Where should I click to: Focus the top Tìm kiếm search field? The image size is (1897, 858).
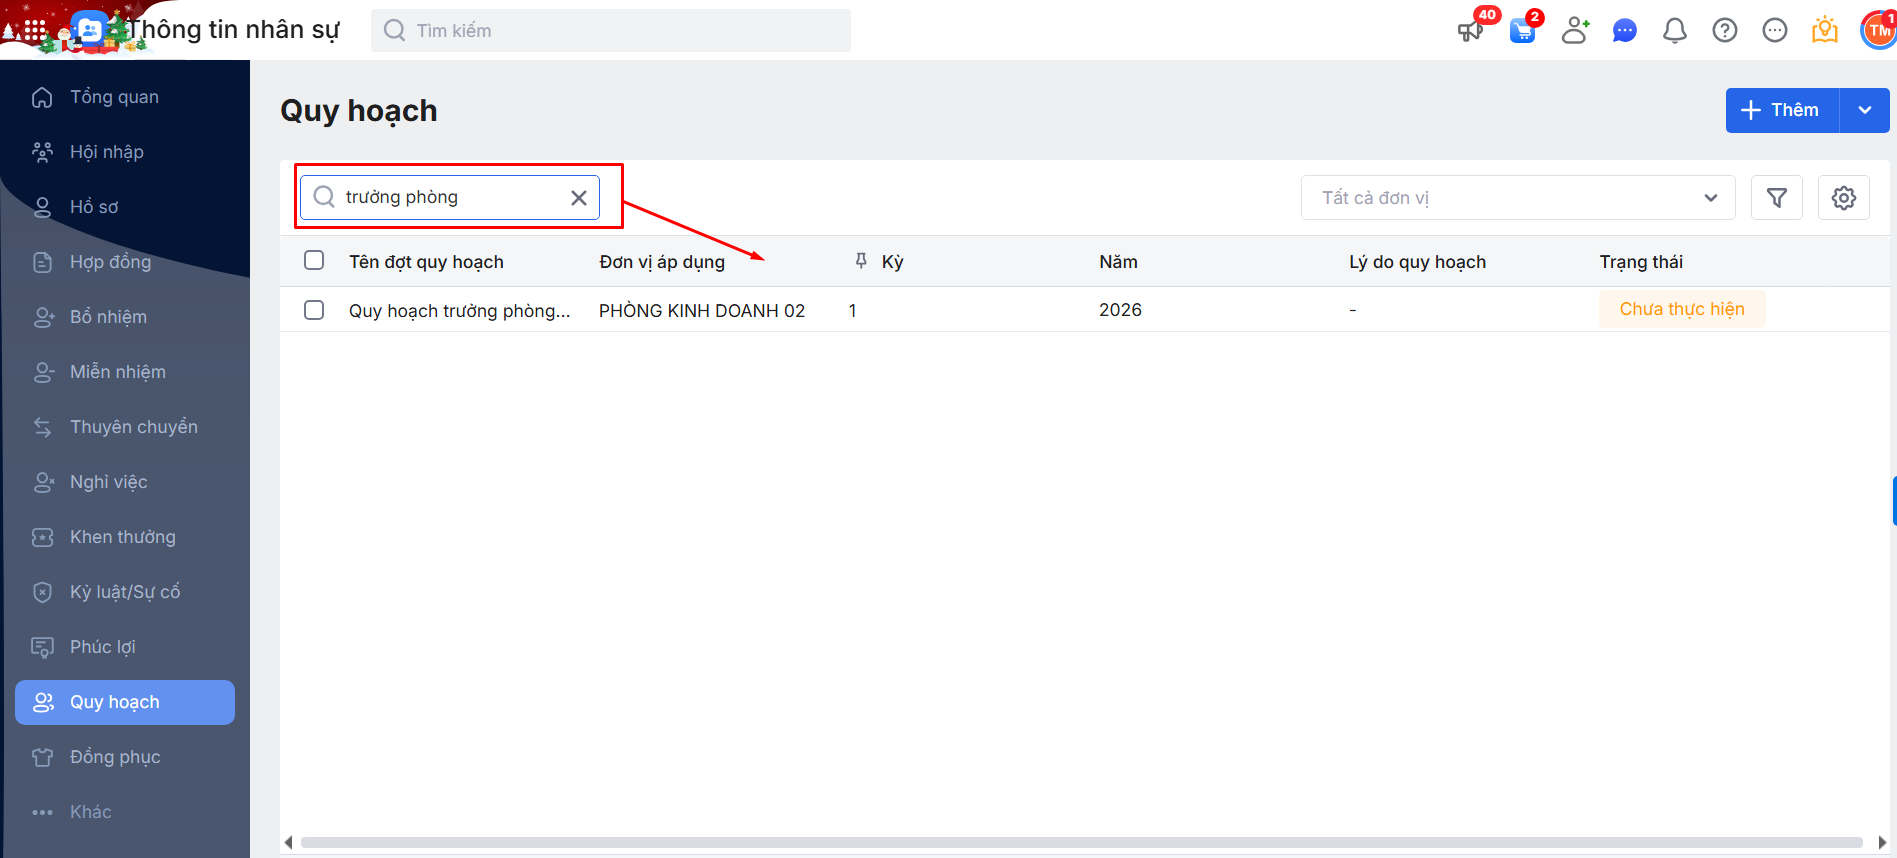tap(611, 30)
